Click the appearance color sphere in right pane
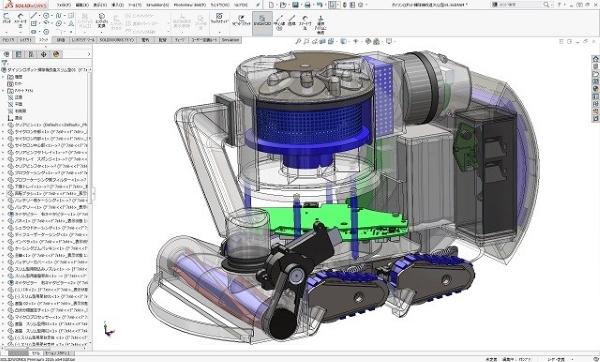 (x=595, y=89)
